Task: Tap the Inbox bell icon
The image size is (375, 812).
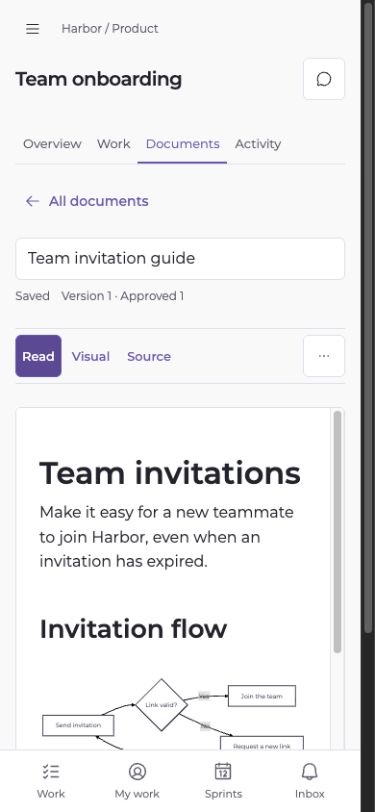Action: [310, 772]
